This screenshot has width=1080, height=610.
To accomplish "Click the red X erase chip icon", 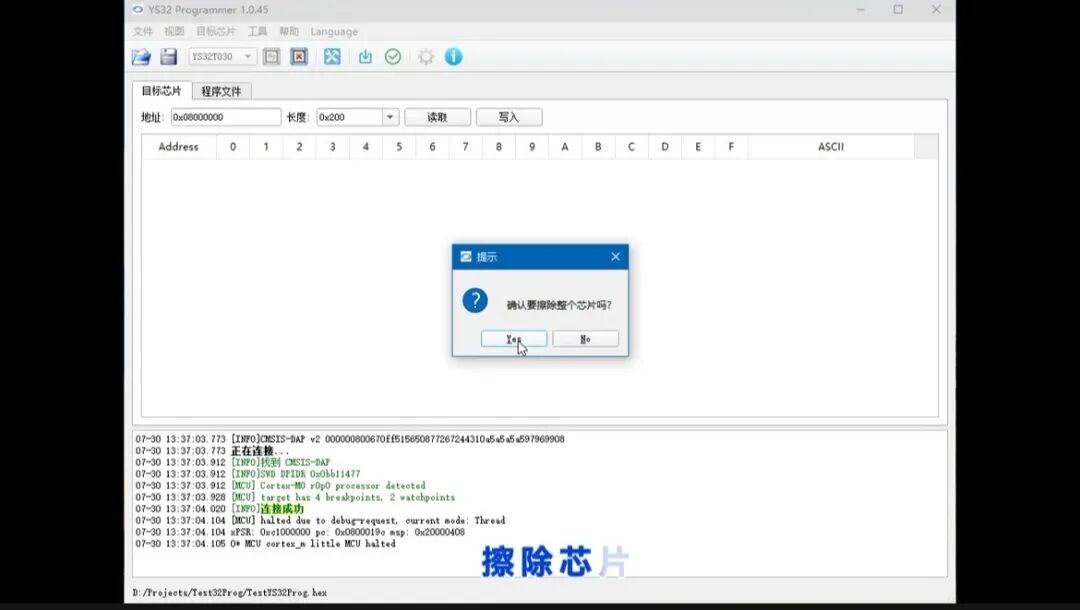I will click(299, 56).
